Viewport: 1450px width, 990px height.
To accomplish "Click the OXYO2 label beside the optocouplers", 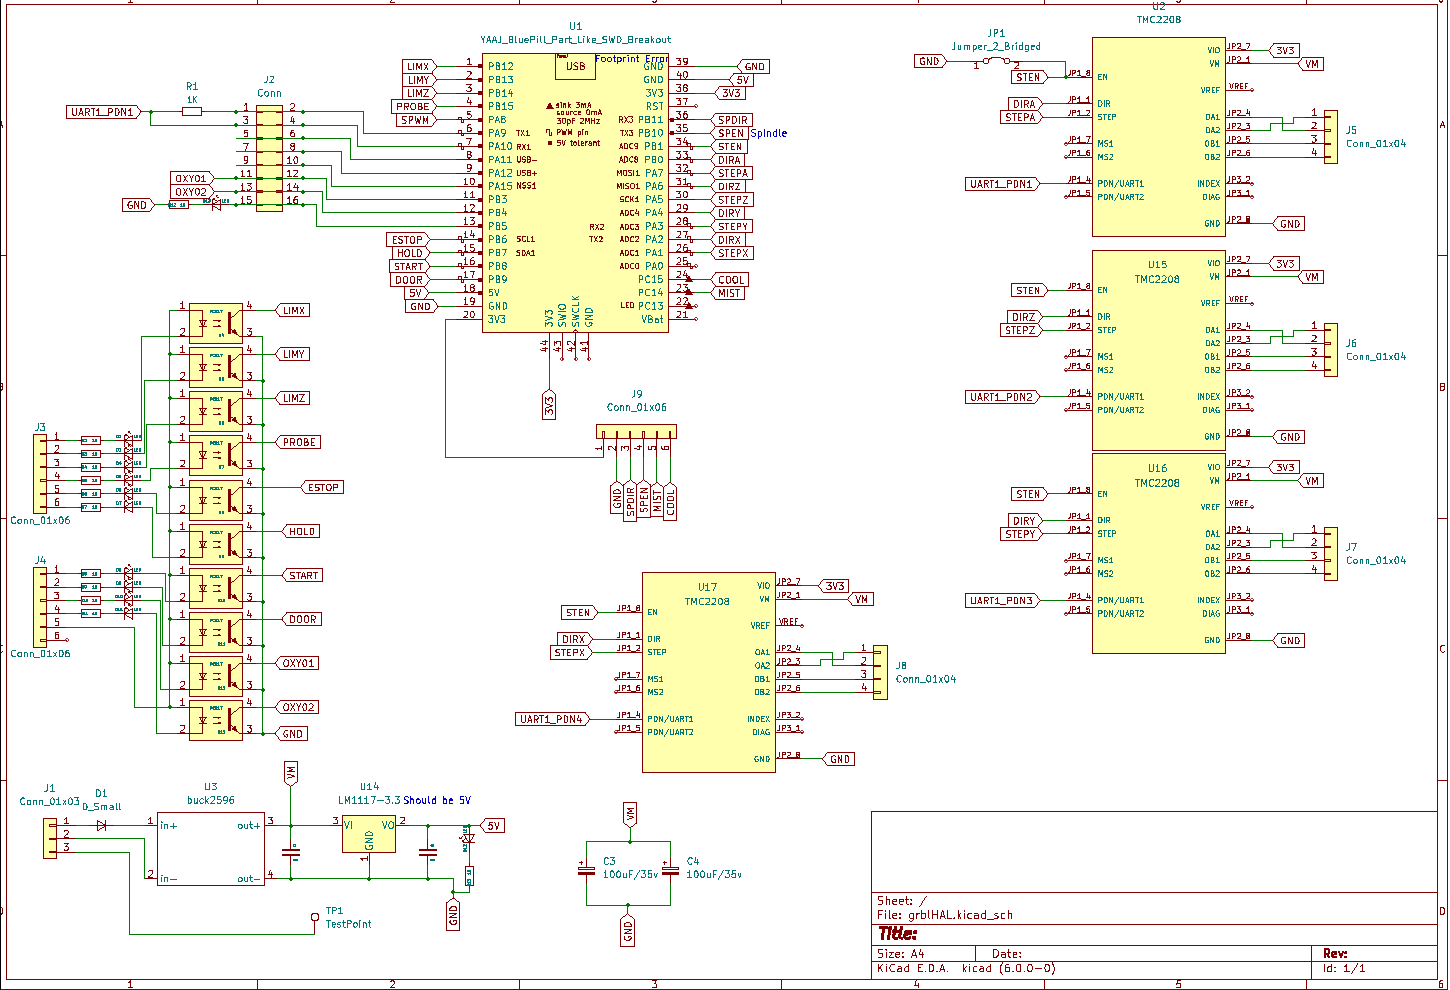I will coord(298,707).
